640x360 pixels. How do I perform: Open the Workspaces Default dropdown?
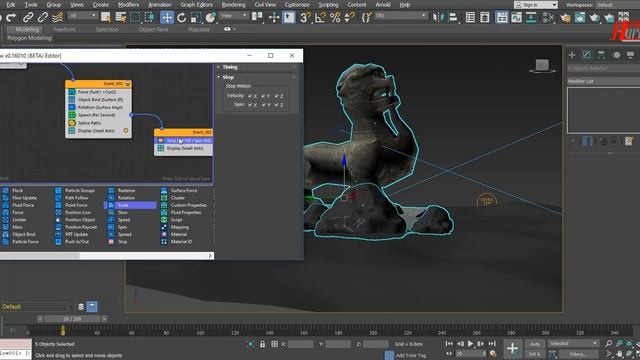[x=617, y=5]
